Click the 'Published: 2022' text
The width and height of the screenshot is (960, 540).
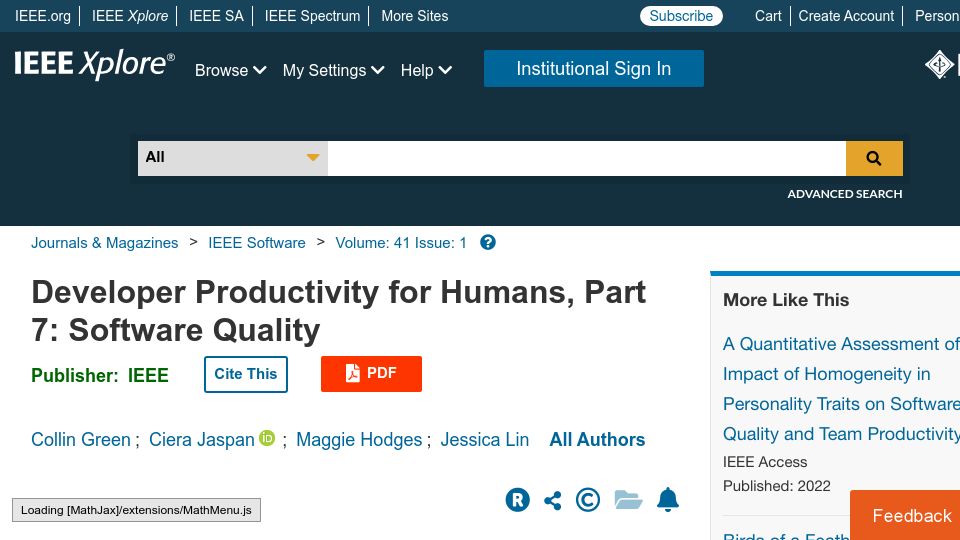pos(776,486)
